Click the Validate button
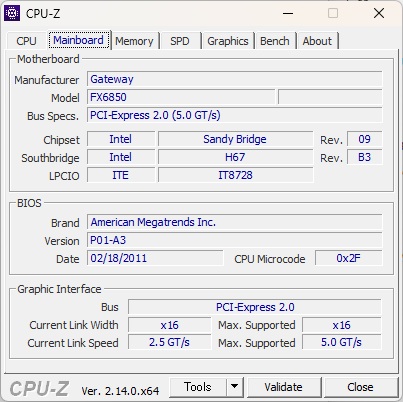 [x=284, y=387]
